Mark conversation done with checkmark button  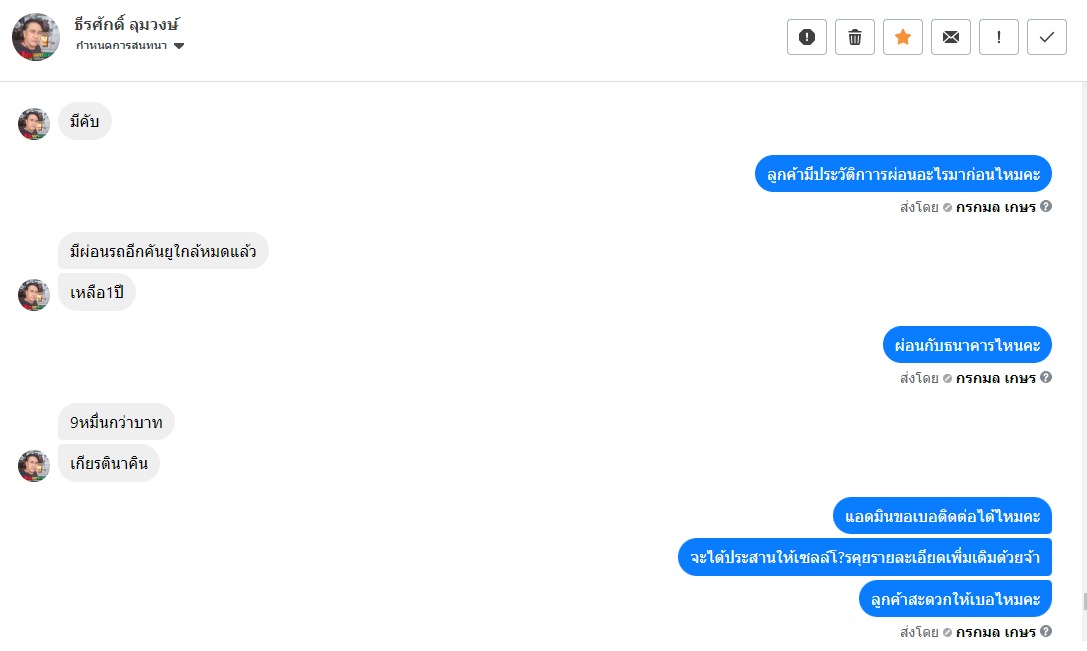(x=1047, y=37)
